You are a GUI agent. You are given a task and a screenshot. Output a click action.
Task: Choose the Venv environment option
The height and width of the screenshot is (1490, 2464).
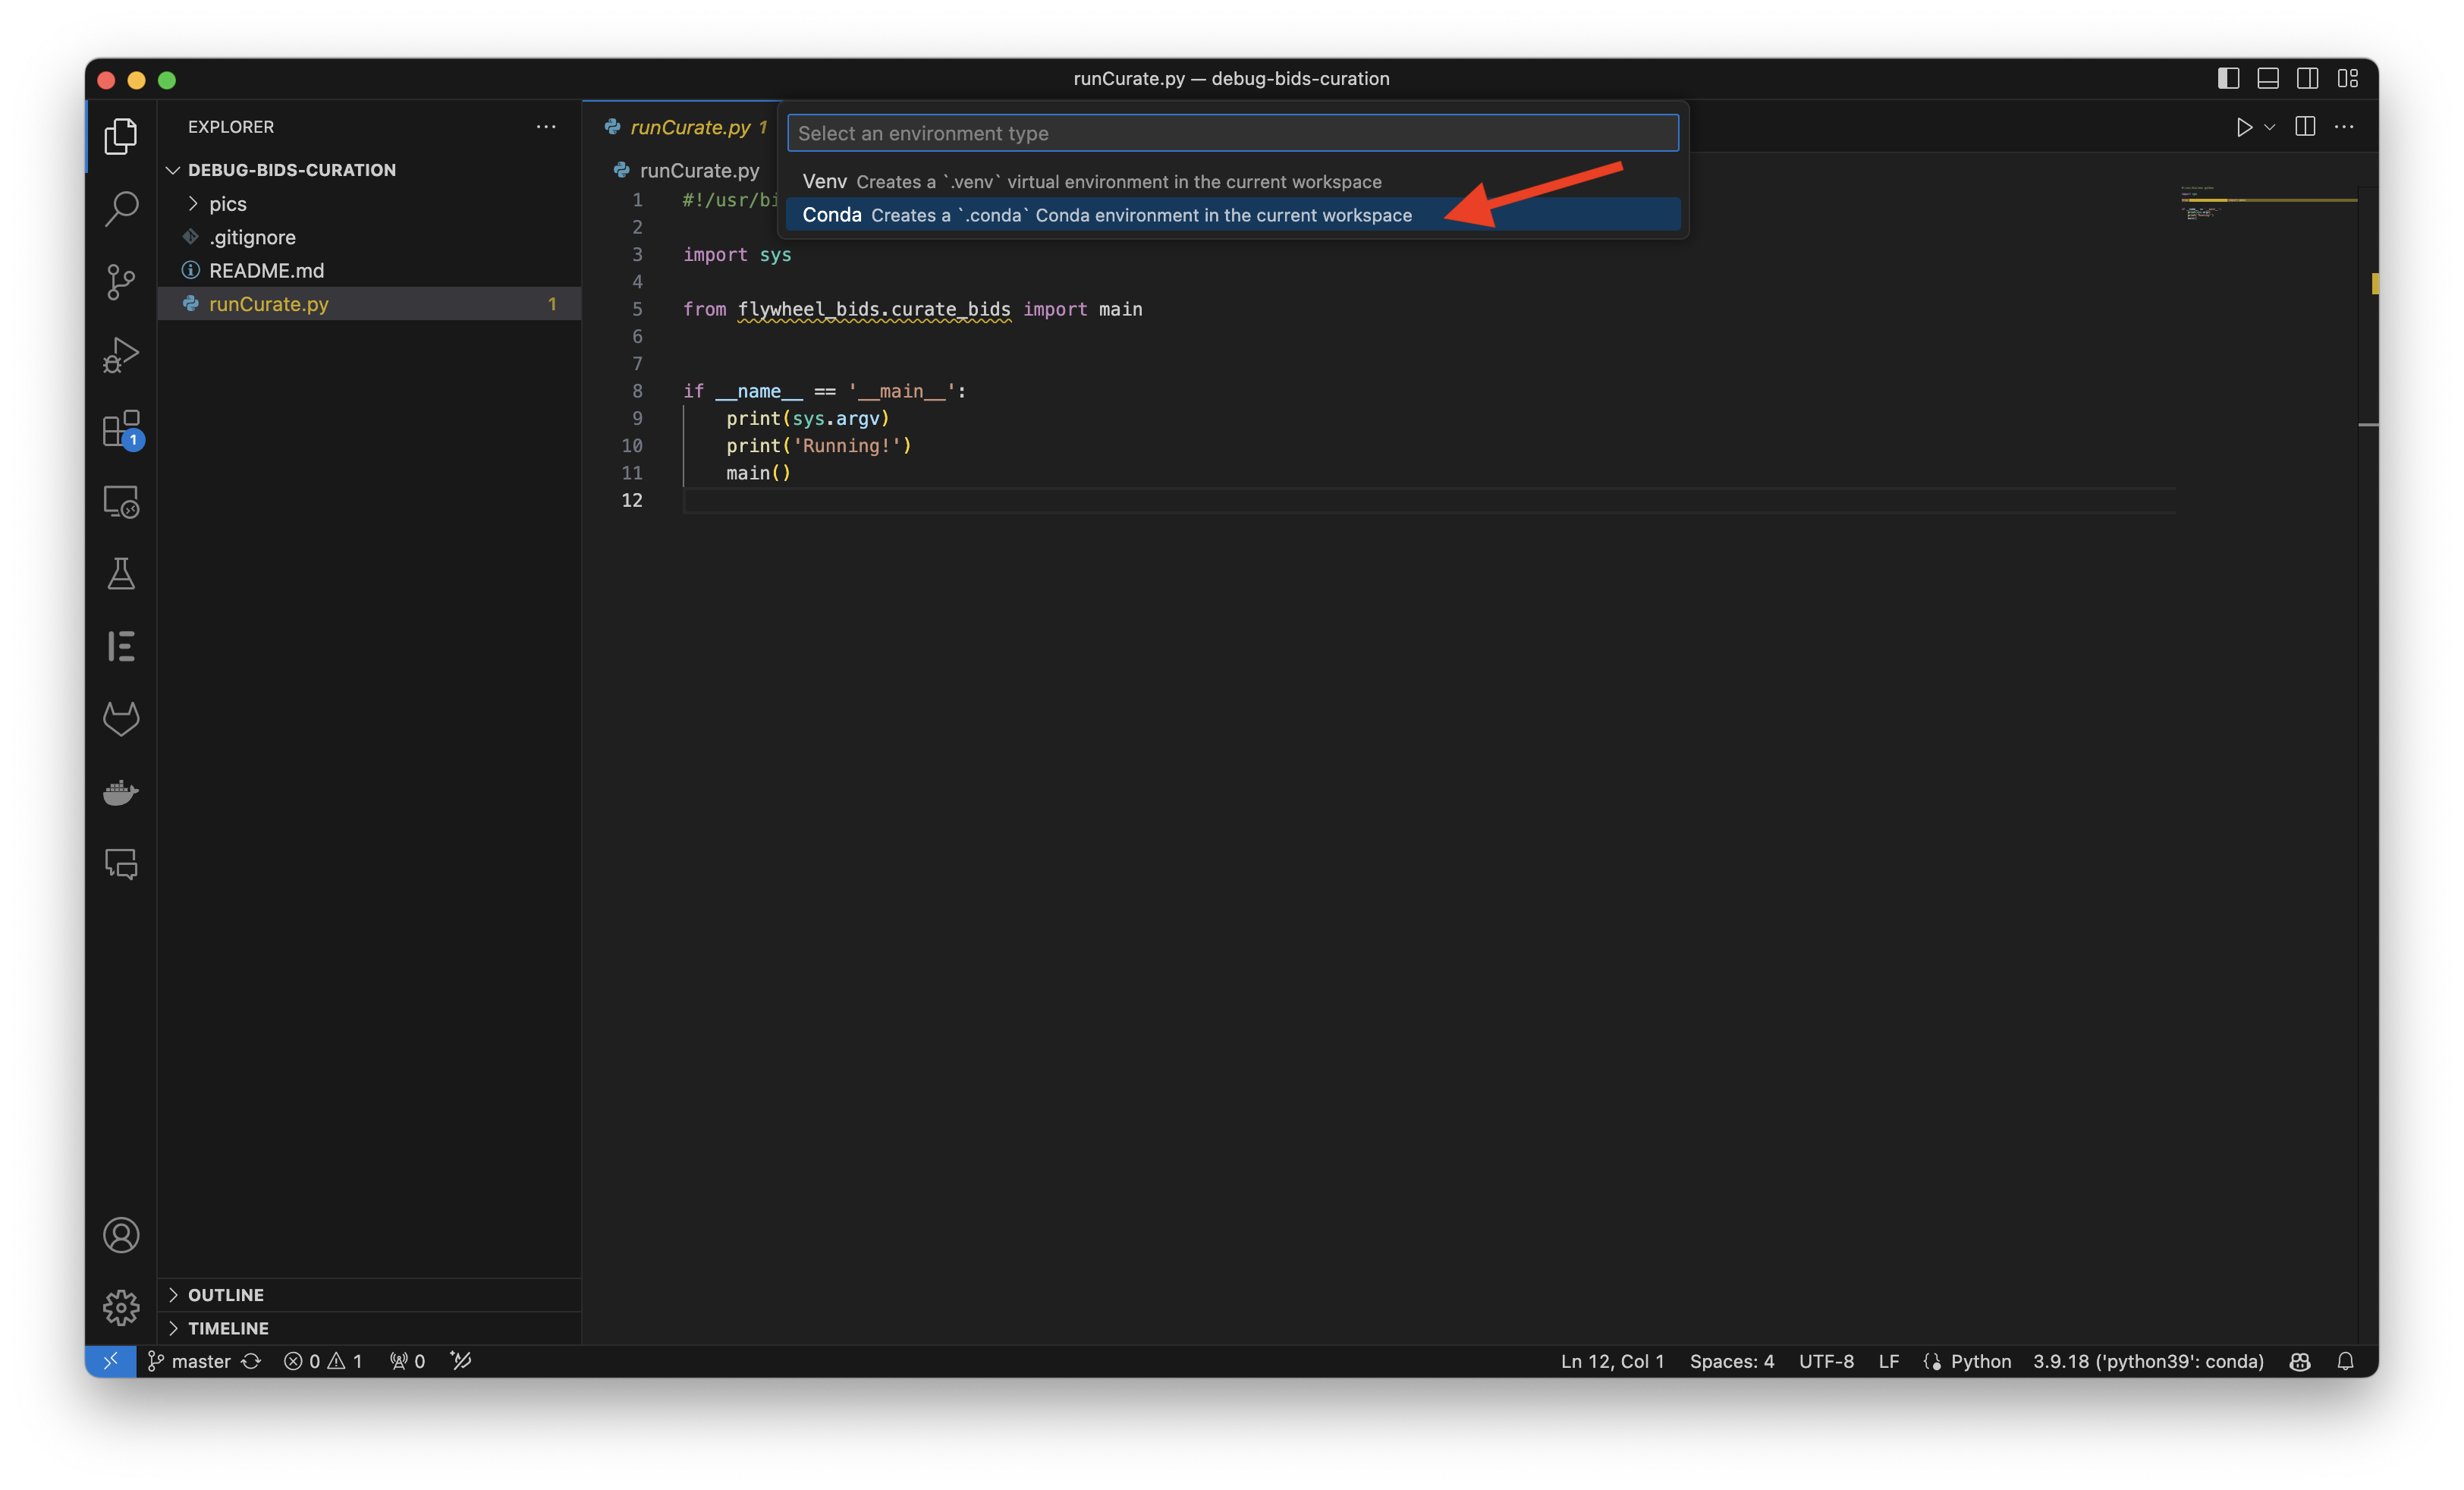(1232, 181)
